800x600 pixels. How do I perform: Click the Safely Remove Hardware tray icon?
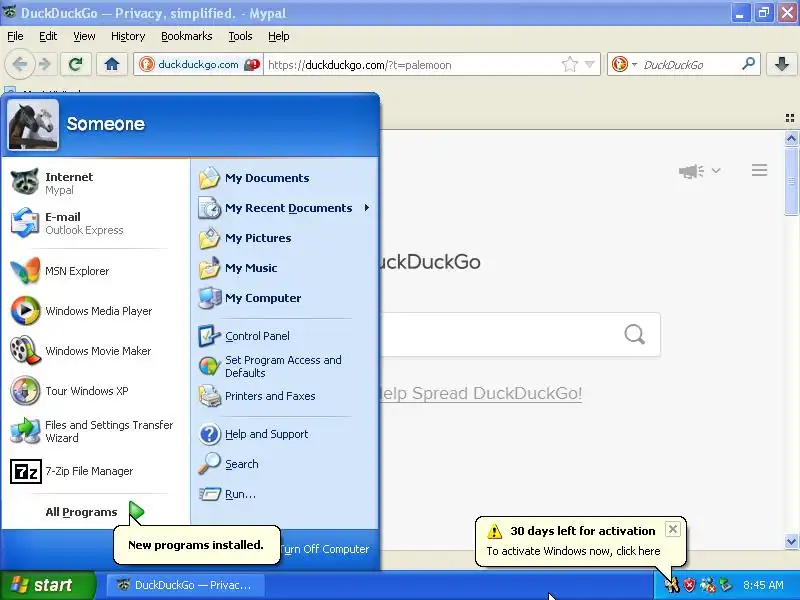726,585
